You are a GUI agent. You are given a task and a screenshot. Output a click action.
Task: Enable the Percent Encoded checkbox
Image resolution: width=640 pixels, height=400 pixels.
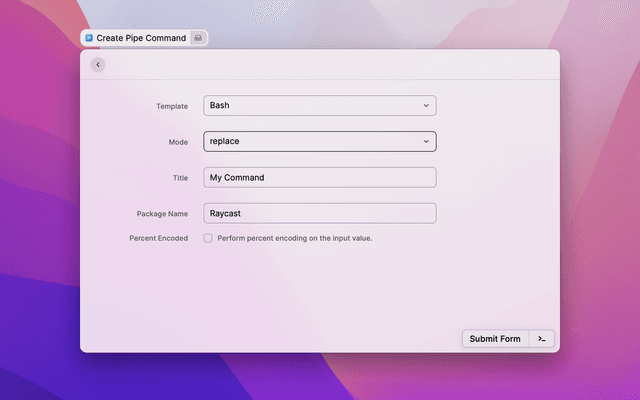pyautogui.click(x=208, y=238)
